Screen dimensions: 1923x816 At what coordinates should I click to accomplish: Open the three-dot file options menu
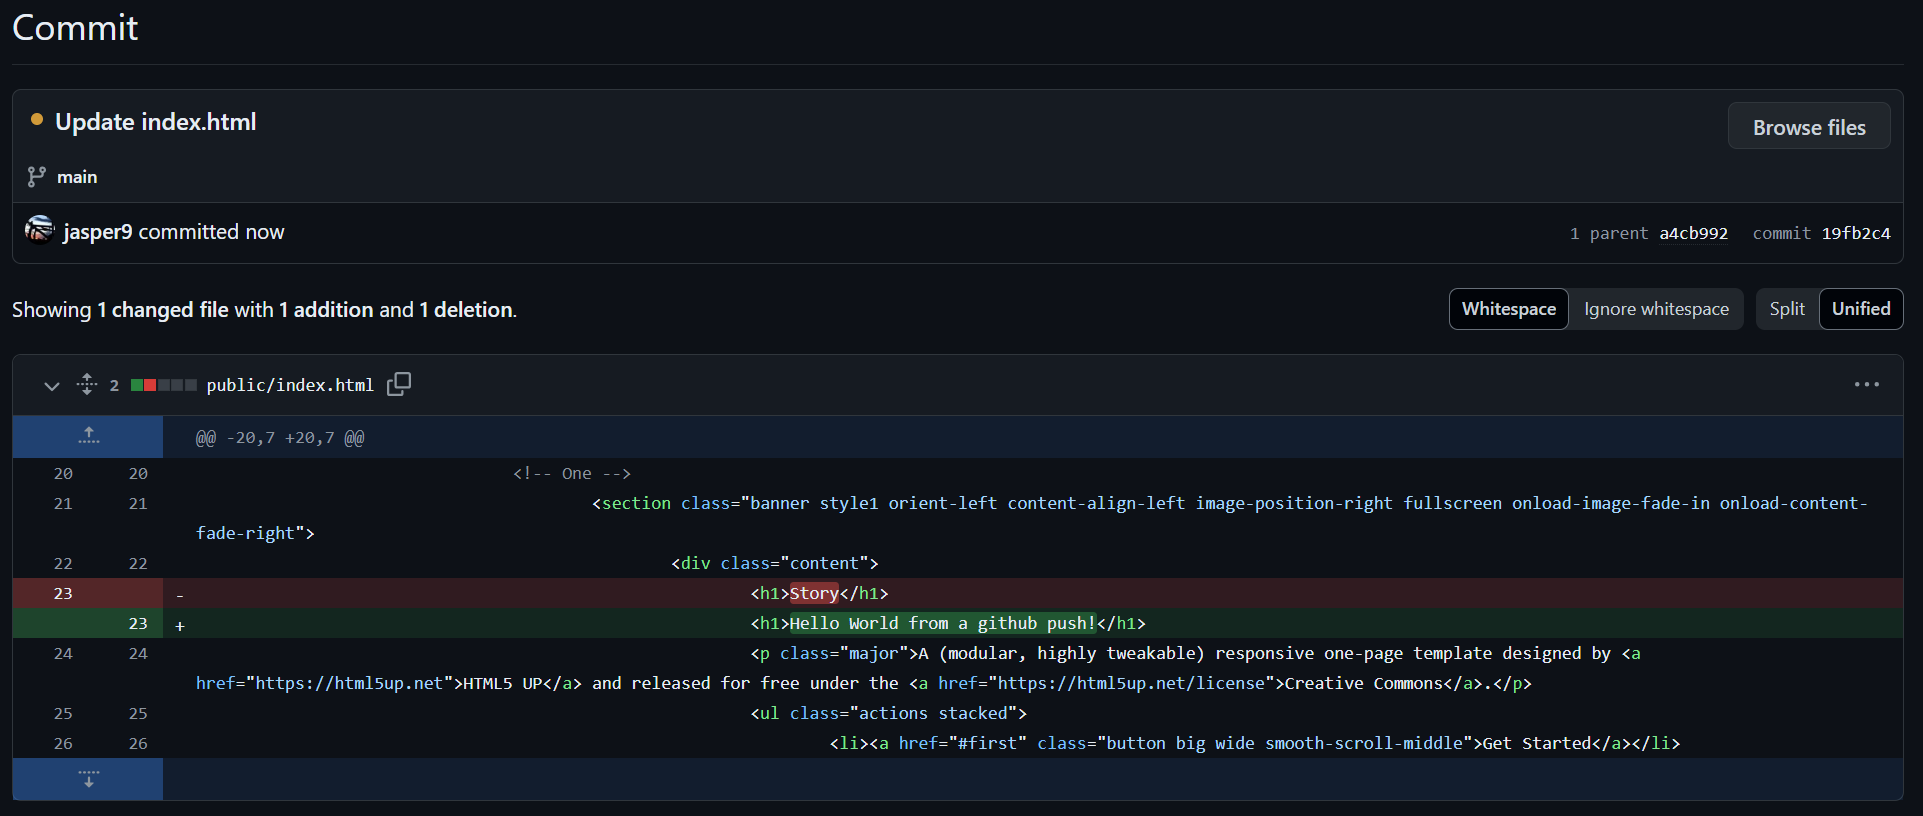(1866, 384)
